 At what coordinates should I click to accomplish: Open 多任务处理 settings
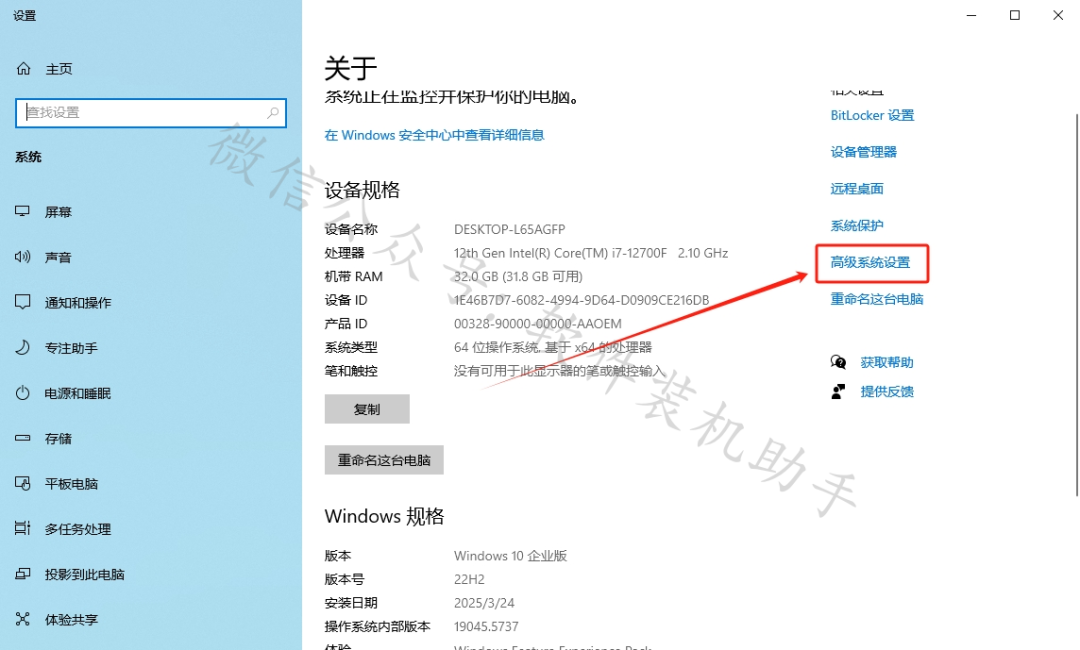point(78,530)
